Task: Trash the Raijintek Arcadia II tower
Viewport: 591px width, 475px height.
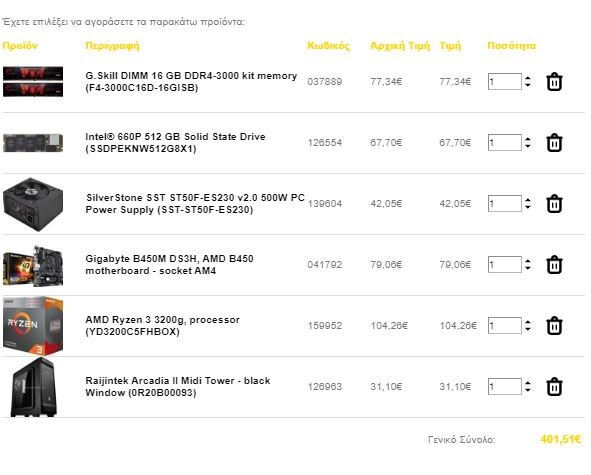Action: click(554, 387)
